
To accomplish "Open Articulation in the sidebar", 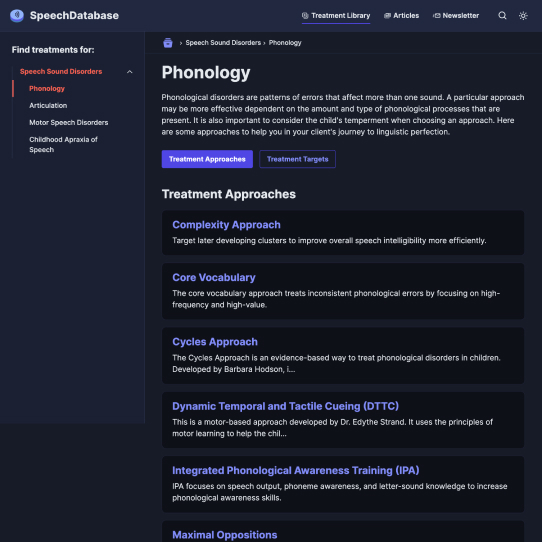I will tap(48, 105).
